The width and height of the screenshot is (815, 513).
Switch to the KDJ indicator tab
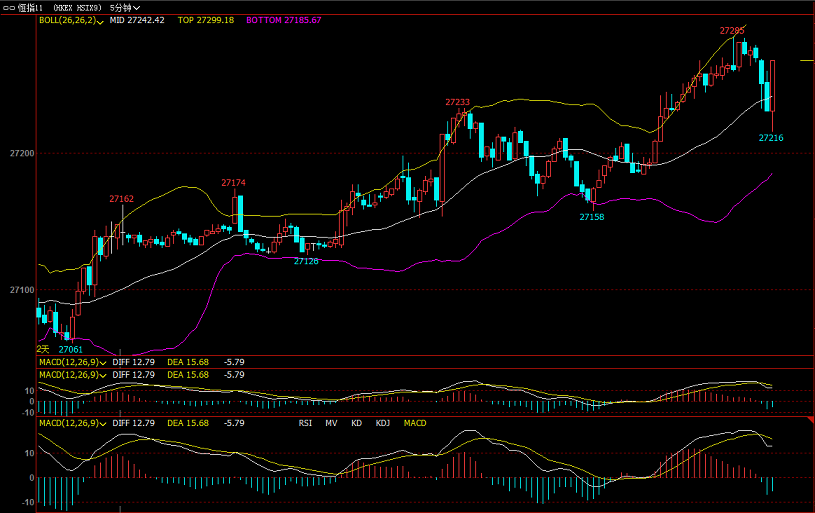tap(382, 423)
